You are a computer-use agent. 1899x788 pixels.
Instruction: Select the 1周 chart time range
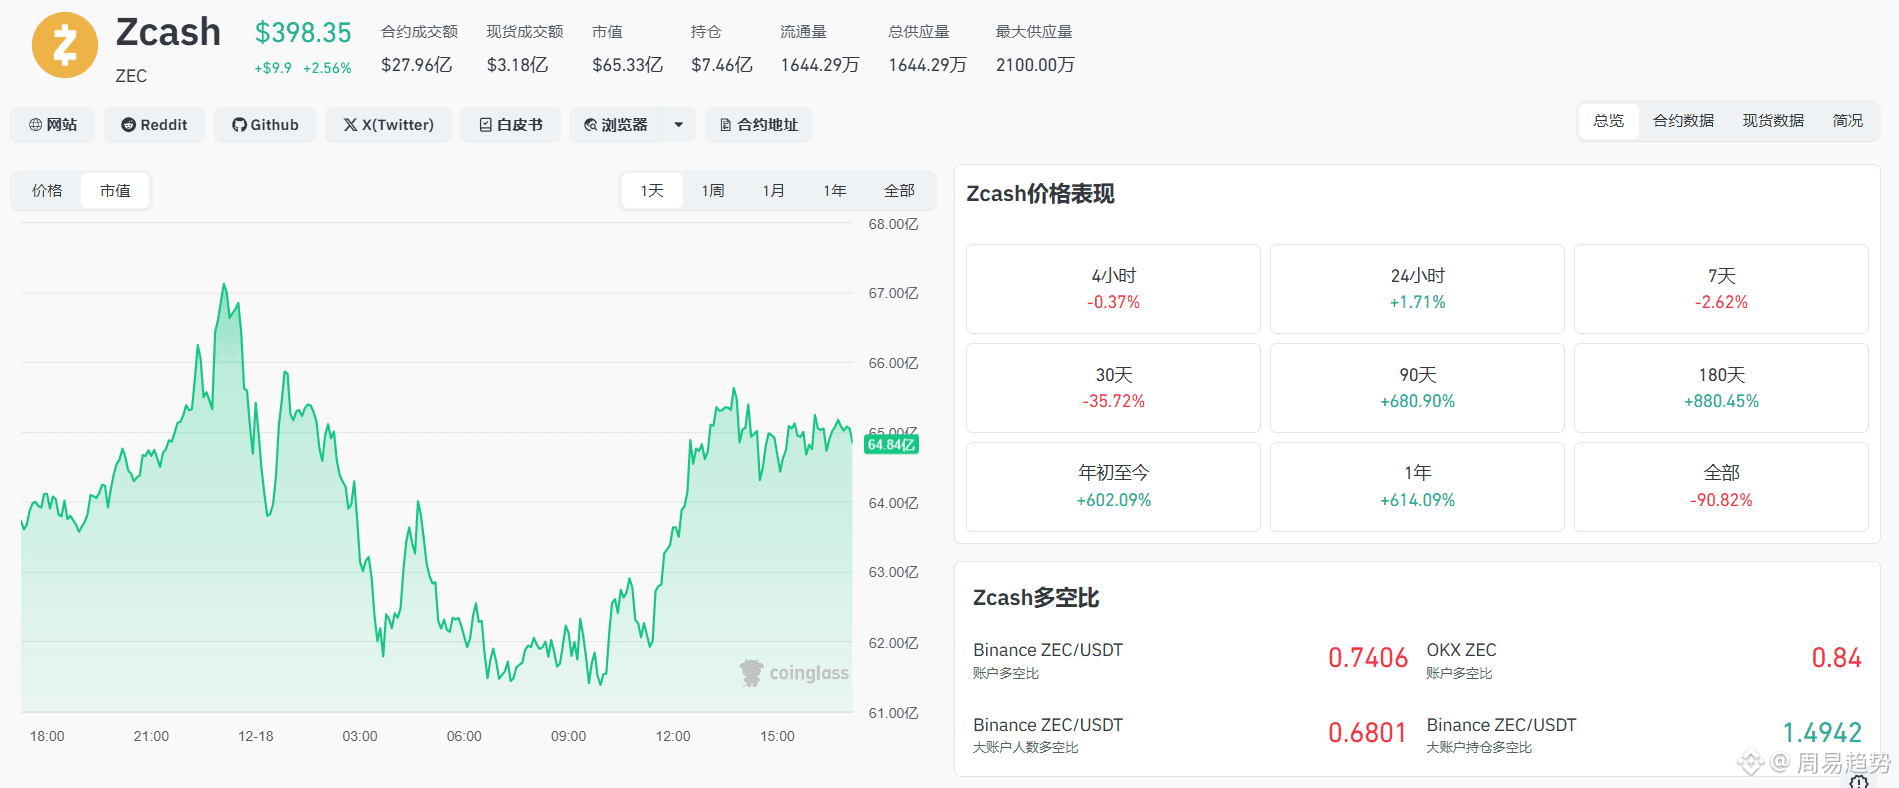[x=713, y=191]
